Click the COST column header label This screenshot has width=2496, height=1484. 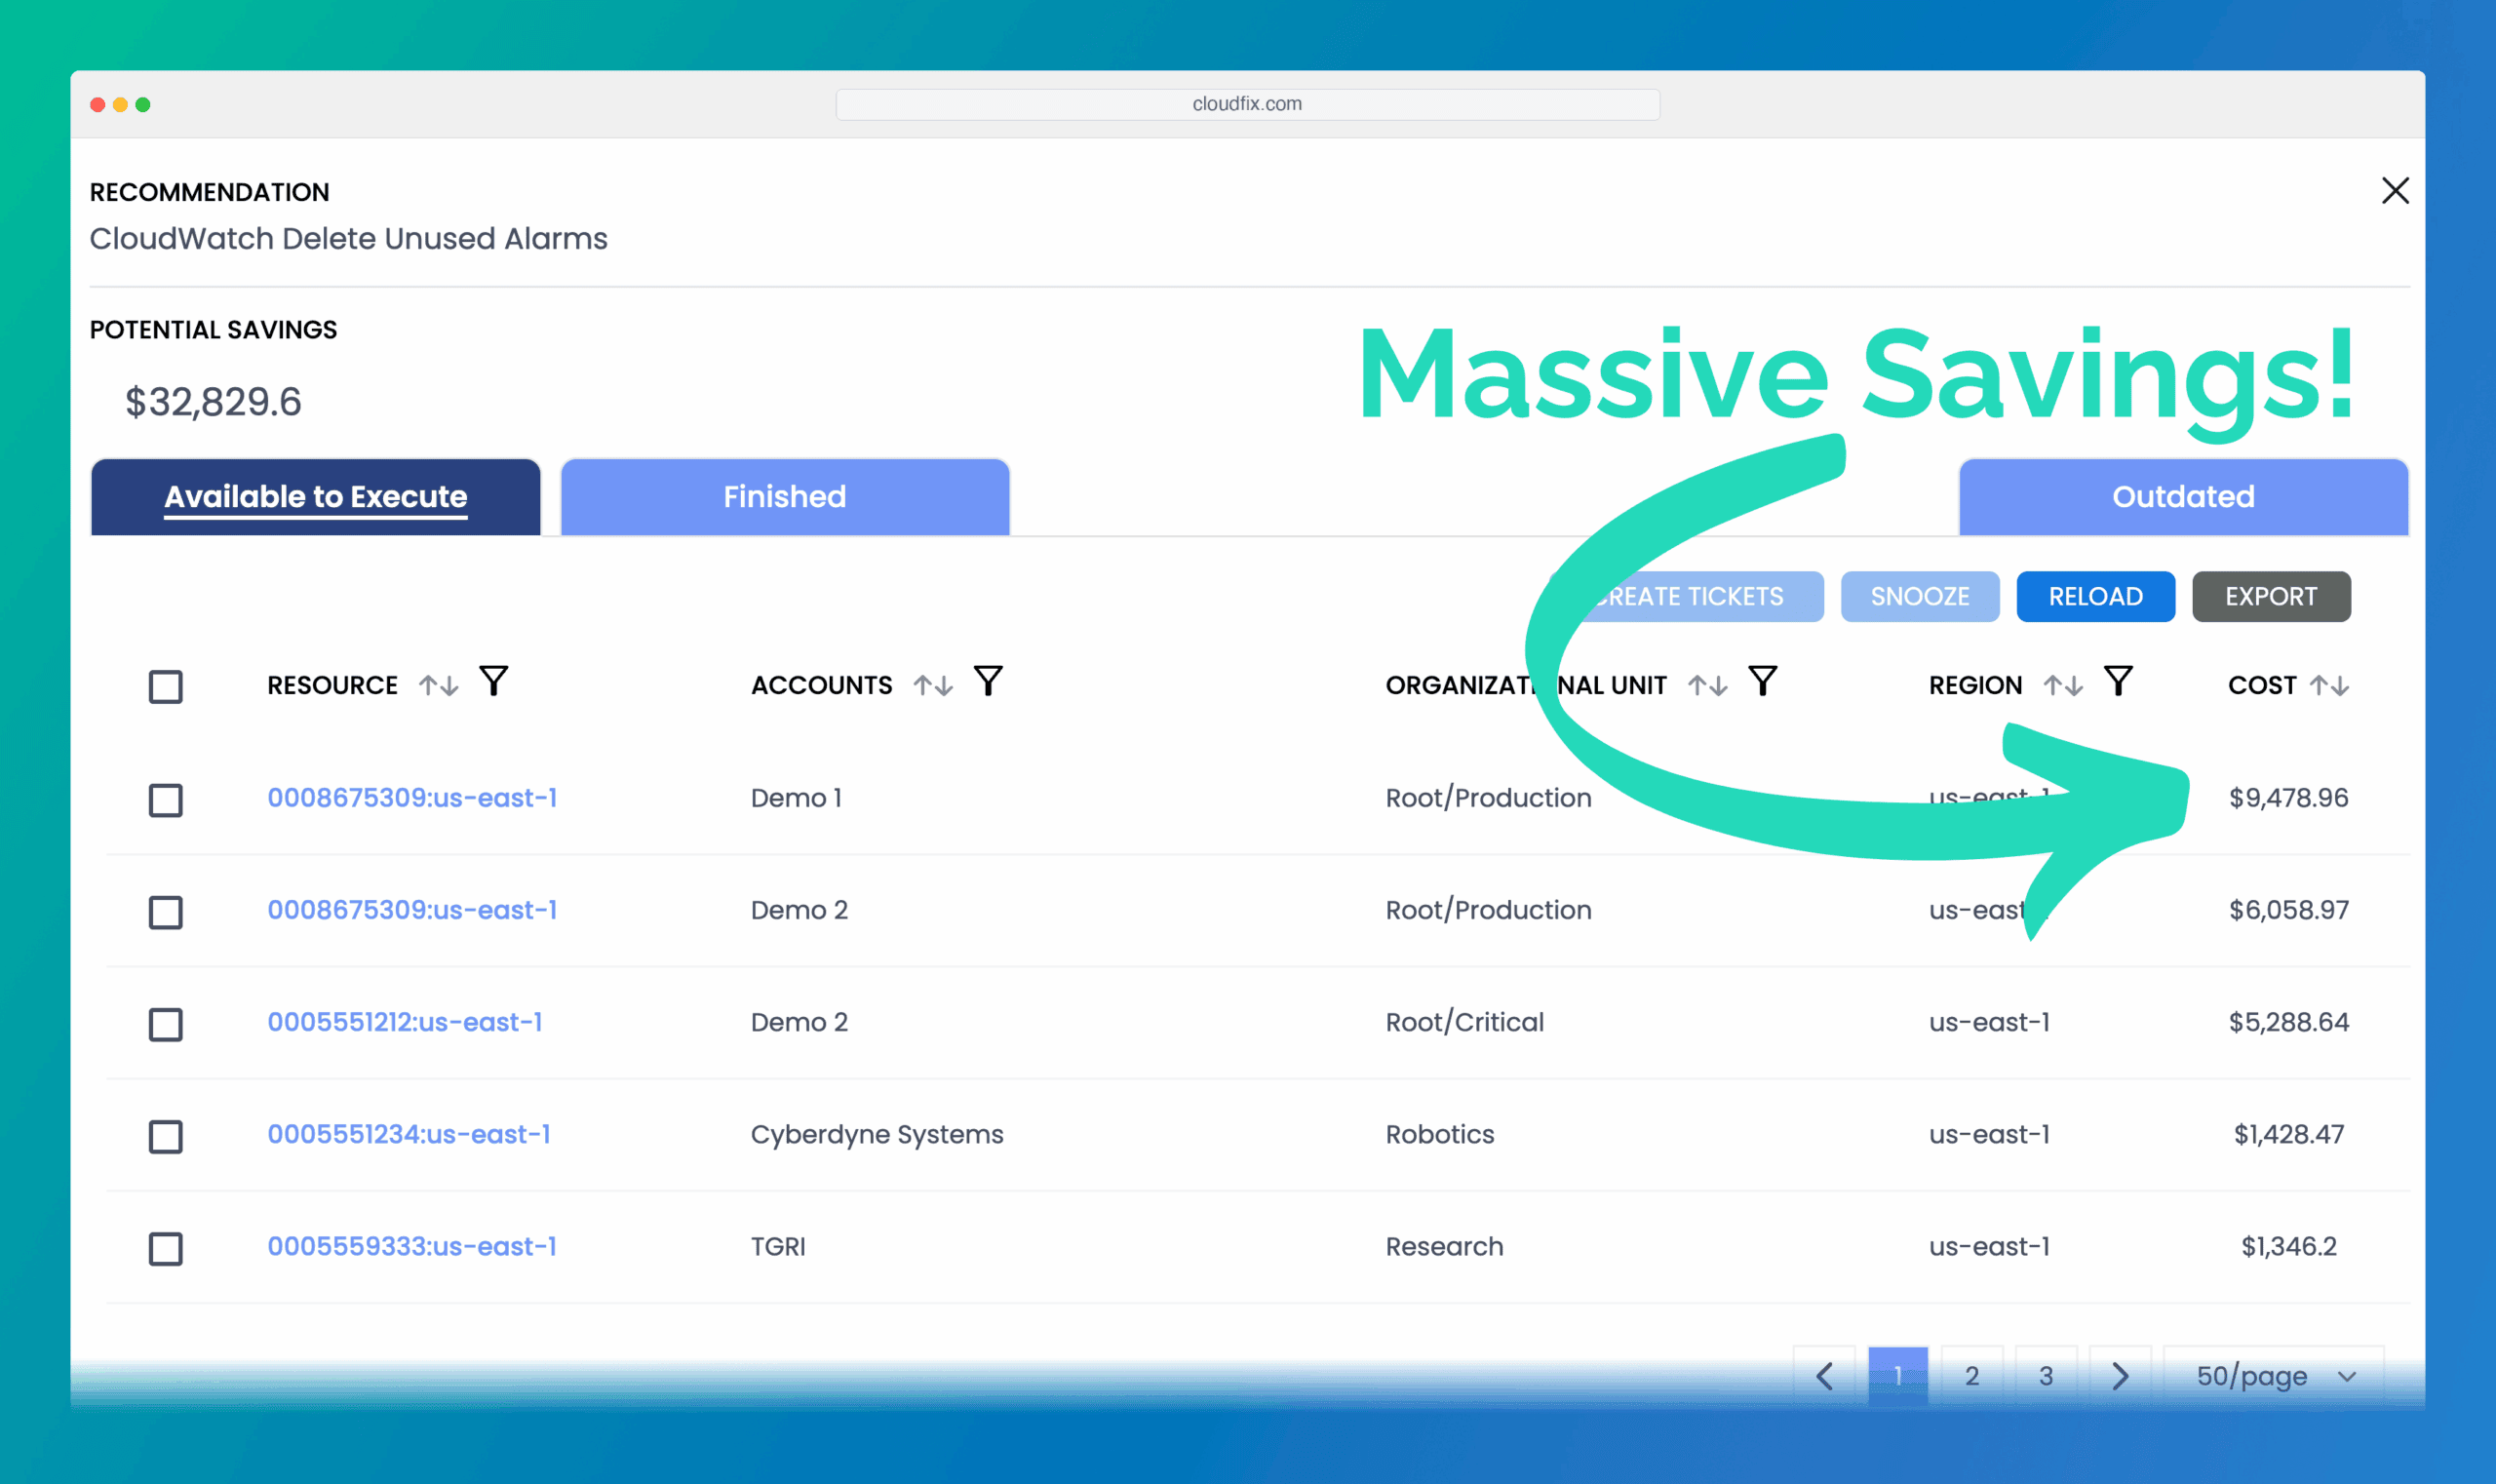pyautogui.click(x=2262, y=685)
